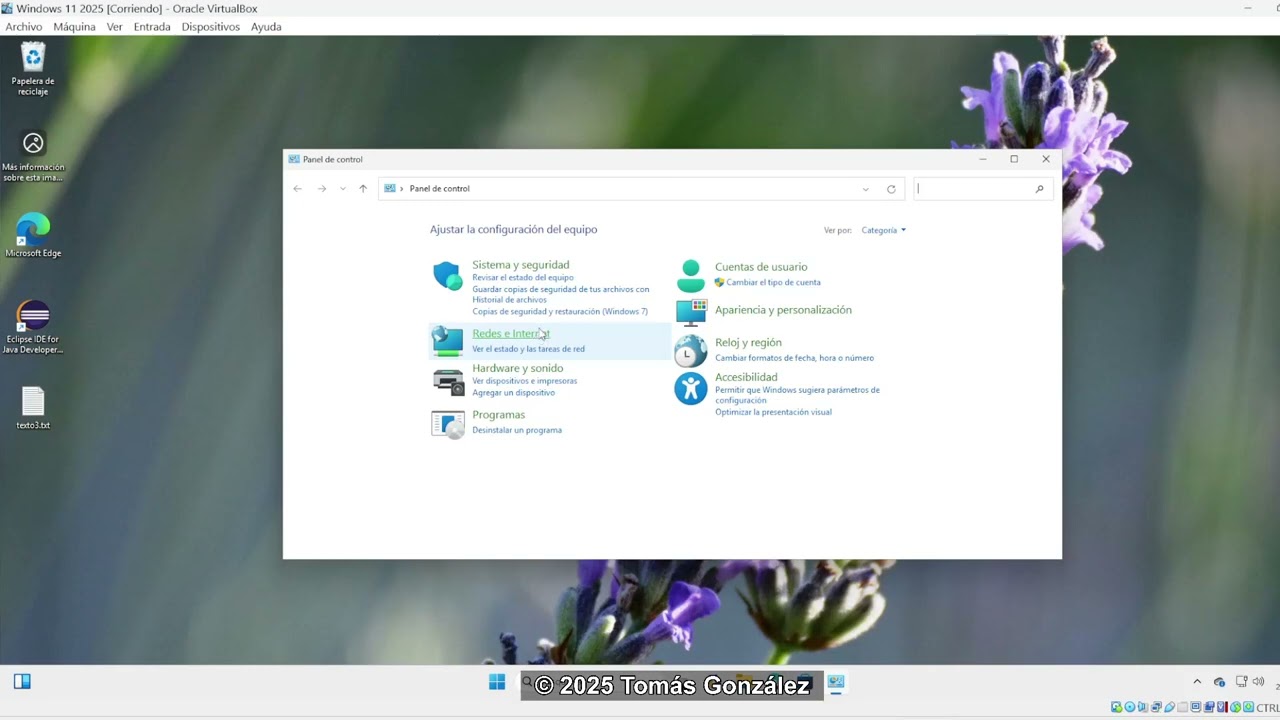1280x720 pixels.
Task: Open the Apariencia y personalización heading link
Action: click(x=783, y=310)
